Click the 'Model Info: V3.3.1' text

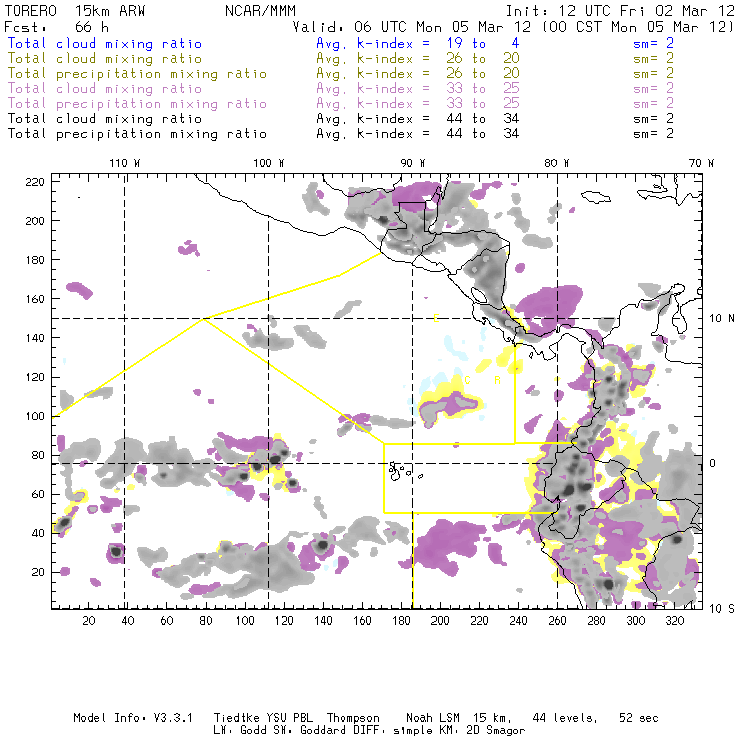(x=133, y=718)
